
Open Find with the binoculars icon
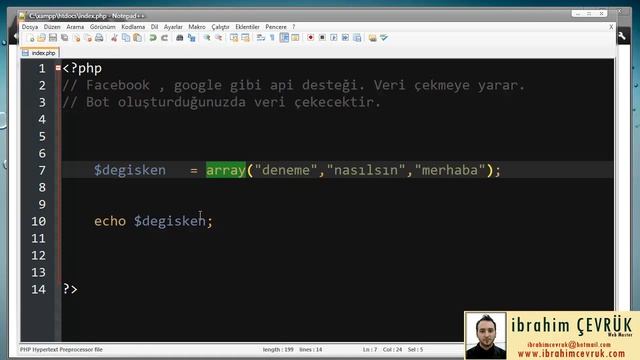[180, 38]
